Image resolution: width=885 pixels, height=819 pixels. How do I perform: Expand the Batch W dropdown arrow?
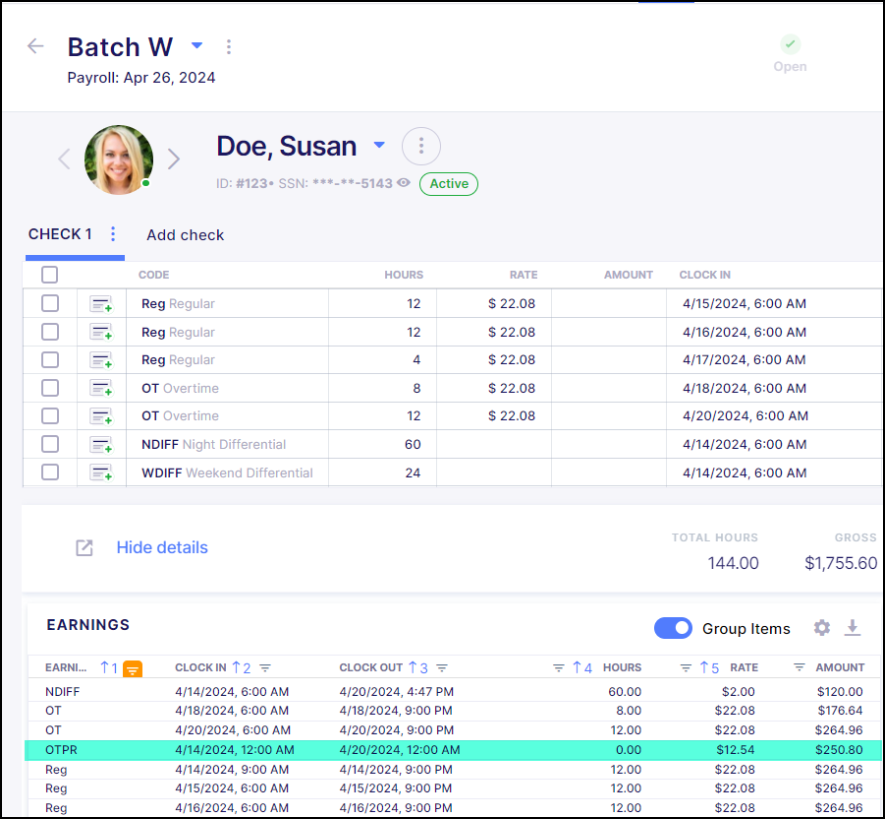197,46
